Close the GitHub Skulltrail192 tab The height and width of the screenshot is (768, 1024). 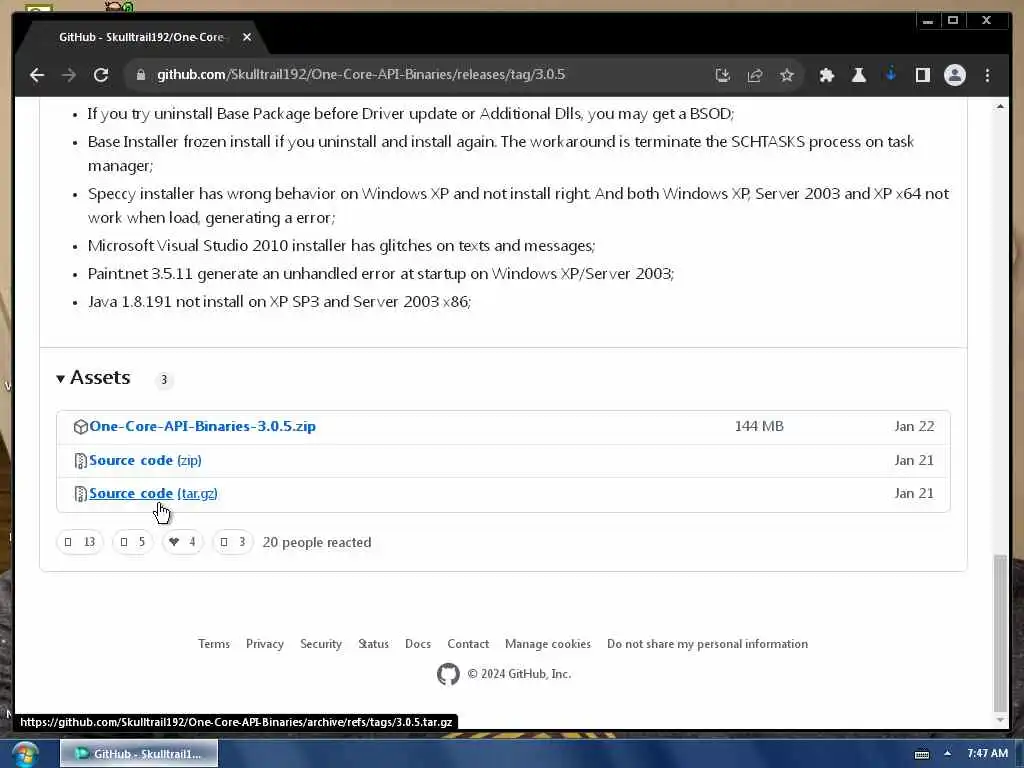pyautogui.click(x=247, y=37)
